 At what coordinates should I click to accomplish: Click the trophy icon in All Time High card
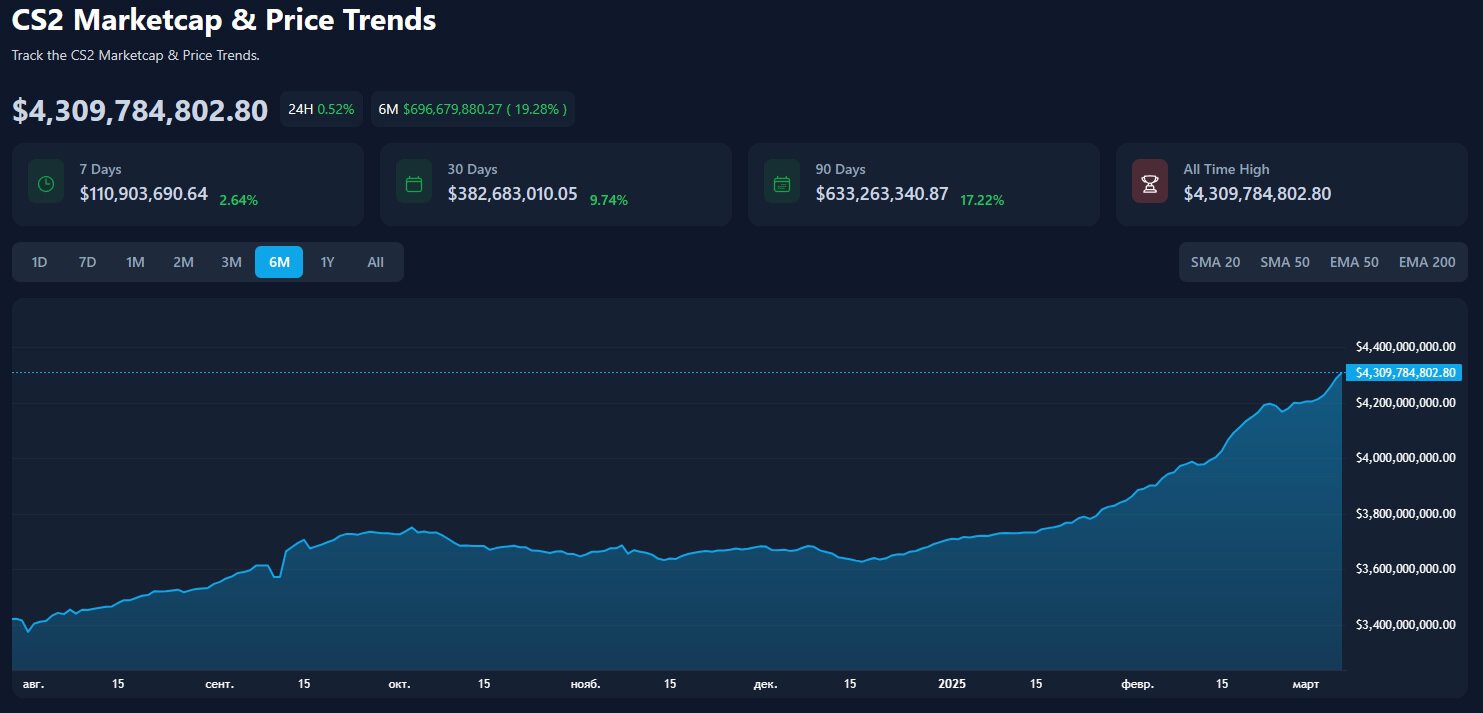tap(1150, 184)
